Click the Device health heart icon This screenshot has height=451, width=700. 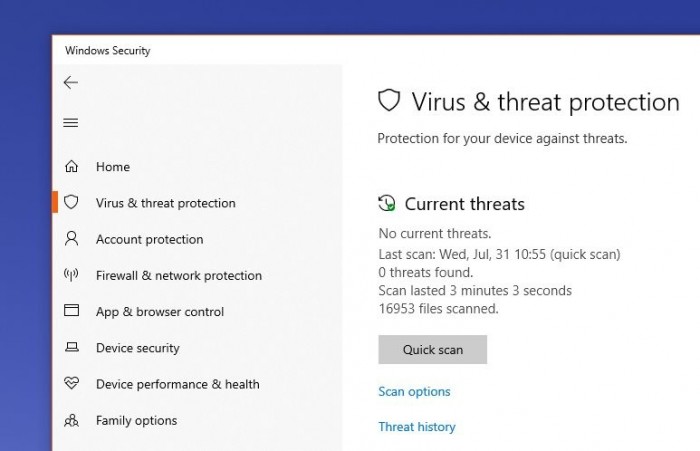coord(71,383)
